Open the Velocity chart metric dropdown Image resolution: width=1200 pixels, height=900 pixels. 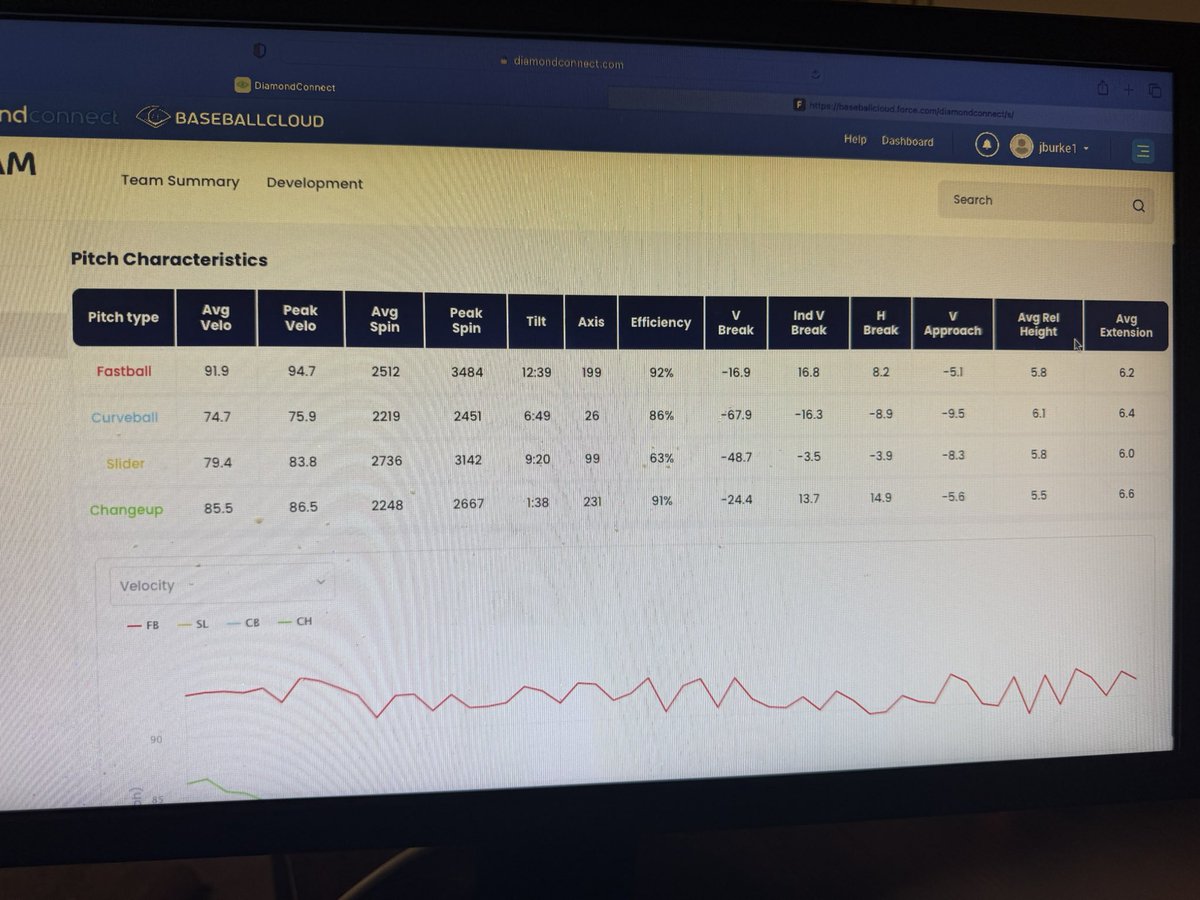pyautogui.click(x=222, y=584)
